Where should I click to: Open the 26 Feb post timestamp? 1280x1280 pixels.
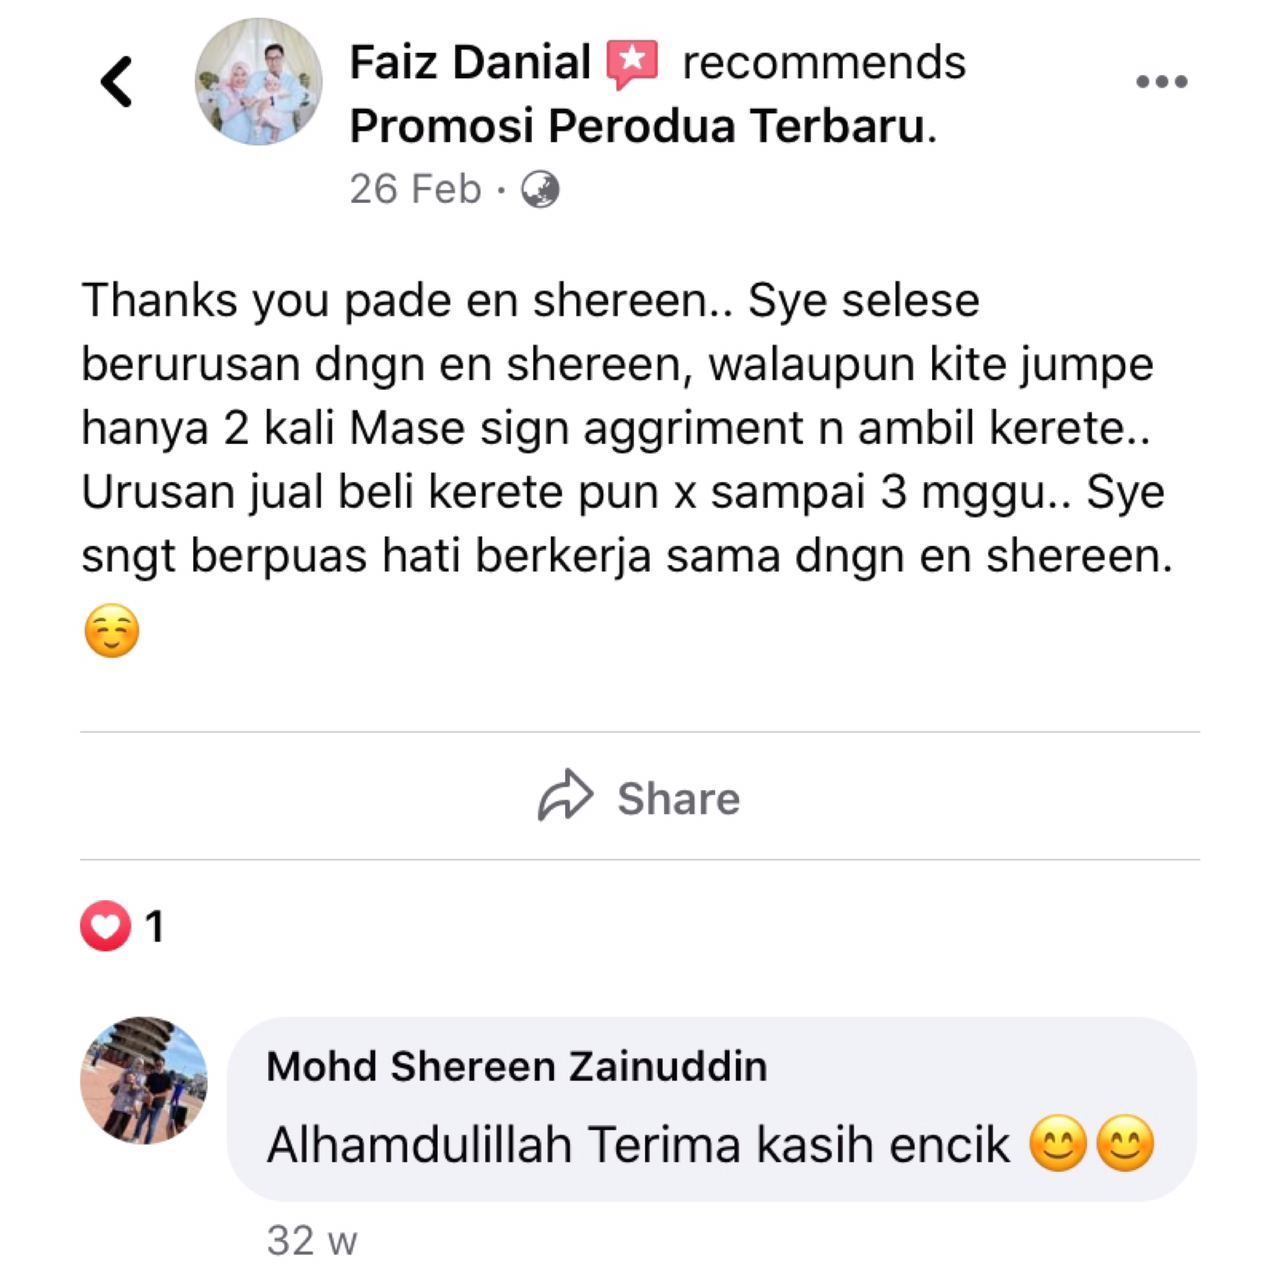tap(415, 189)
